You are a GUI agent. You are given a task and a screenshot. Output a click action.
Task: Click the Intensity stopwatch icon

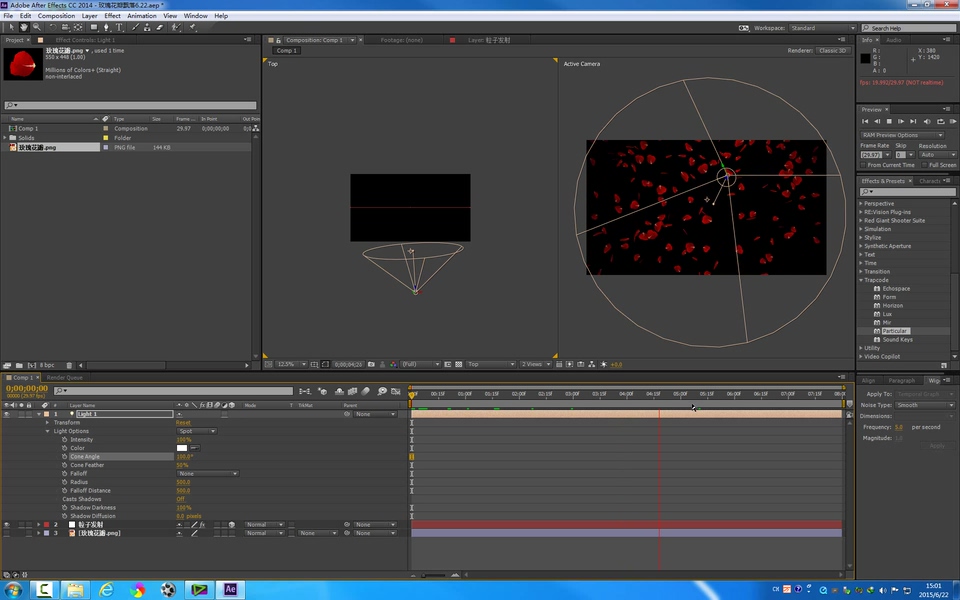pyautogui.click(x=64, y=440)
